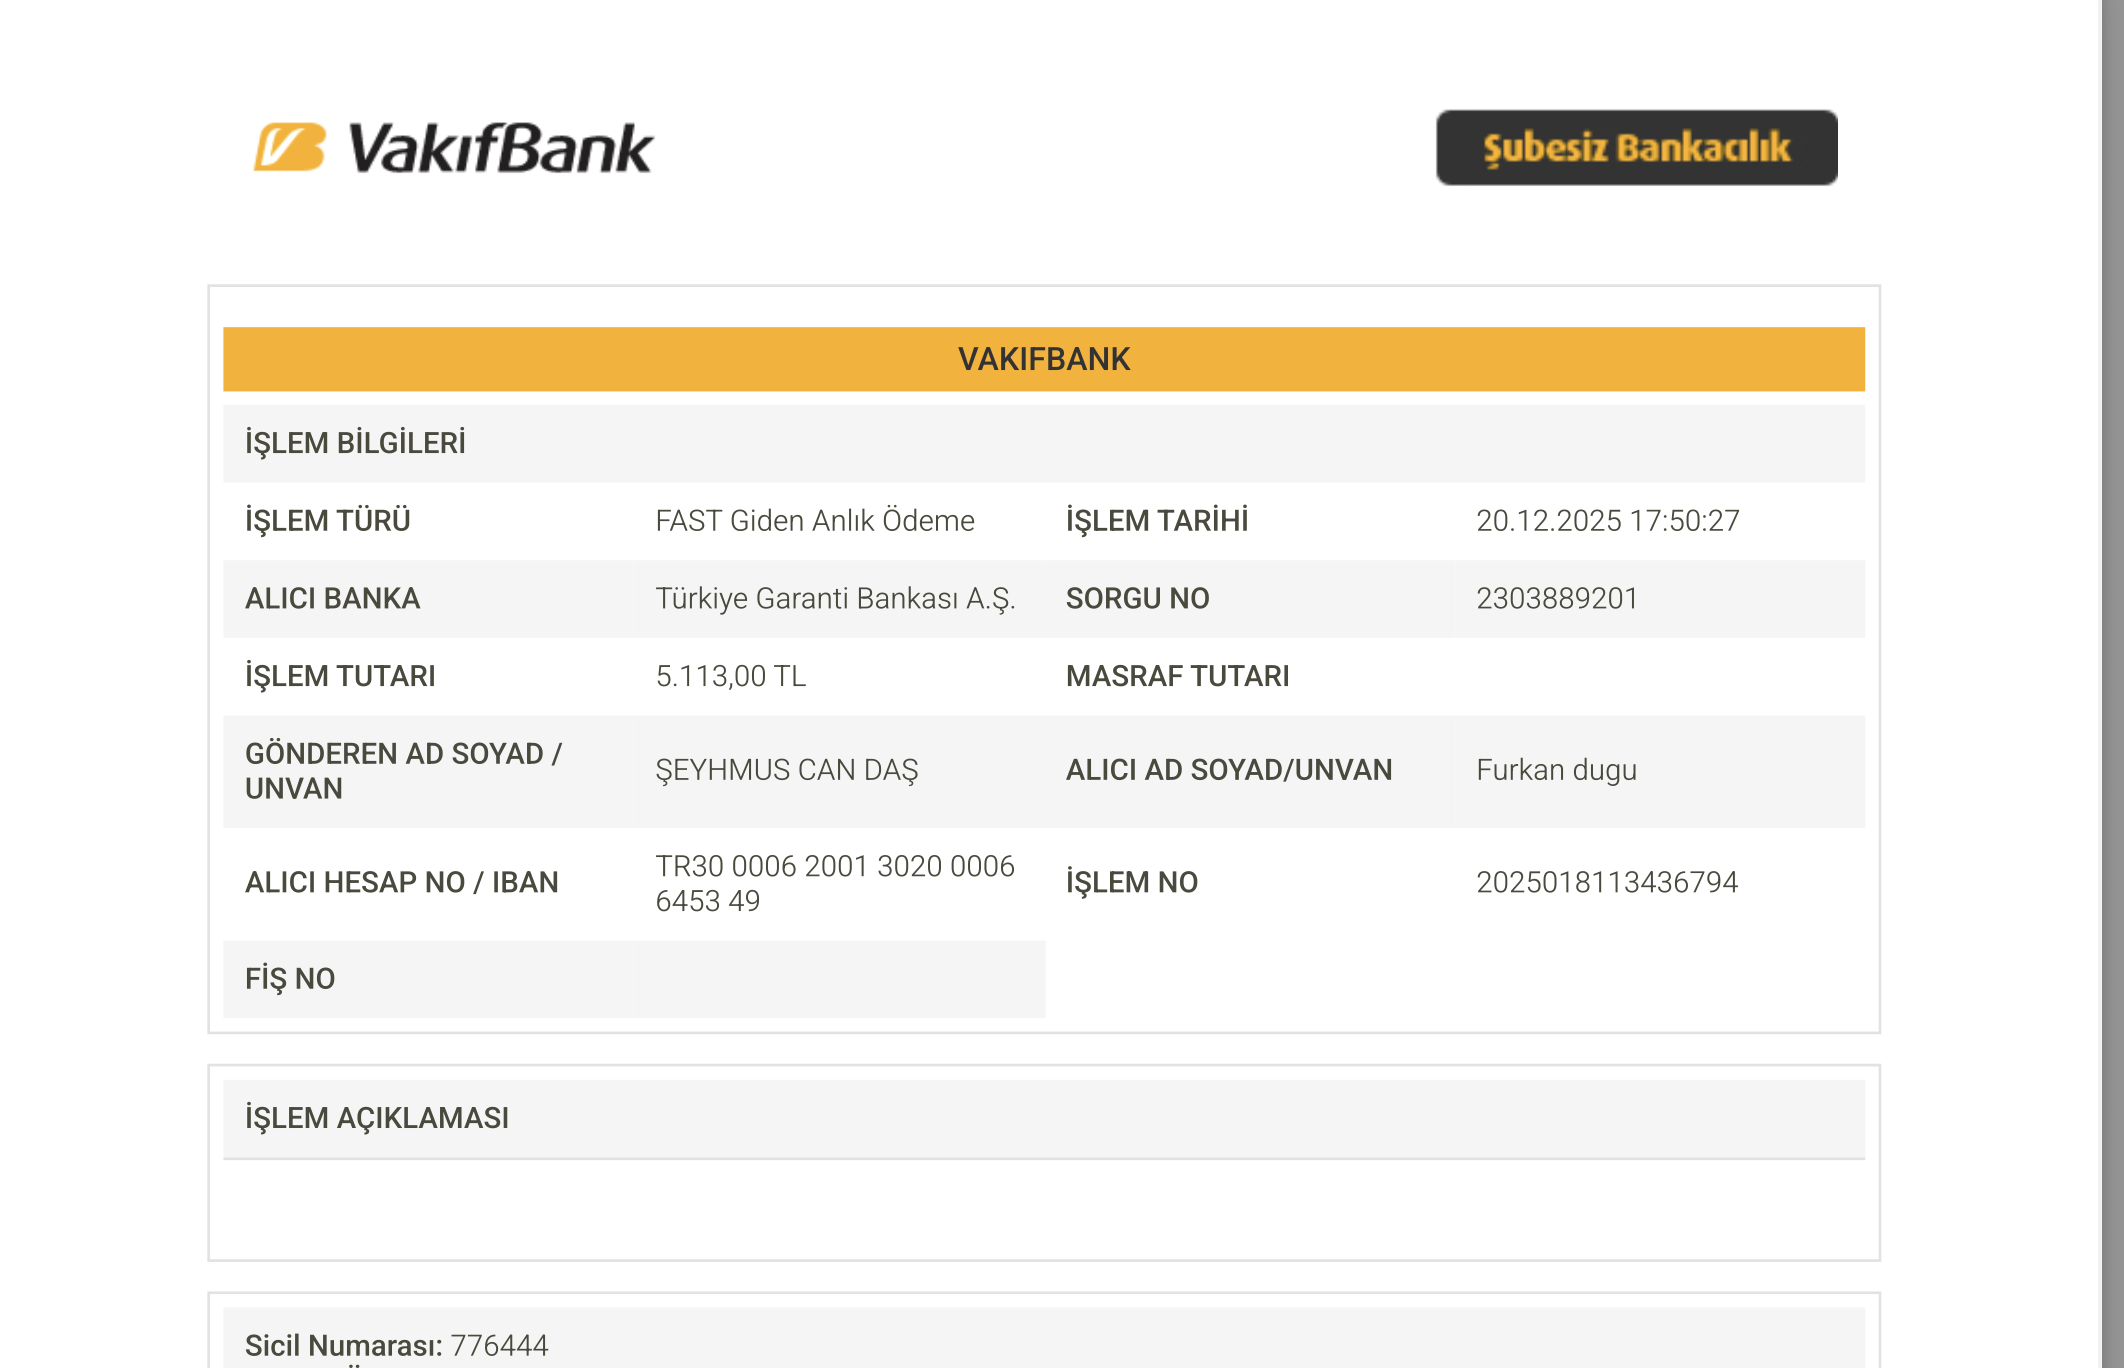Click the İŞLEM NO label
This screenshot has width=2124, height=1368.
click(1132, 883)
